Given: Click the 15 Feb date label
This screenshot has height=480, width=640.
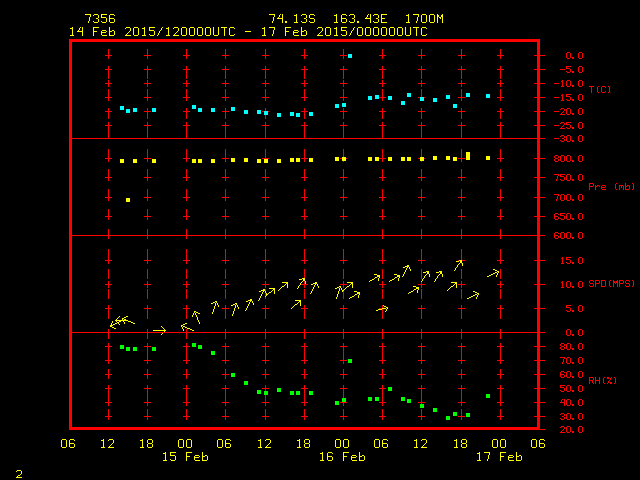Looking at the screenshot, I should (185, 457).
